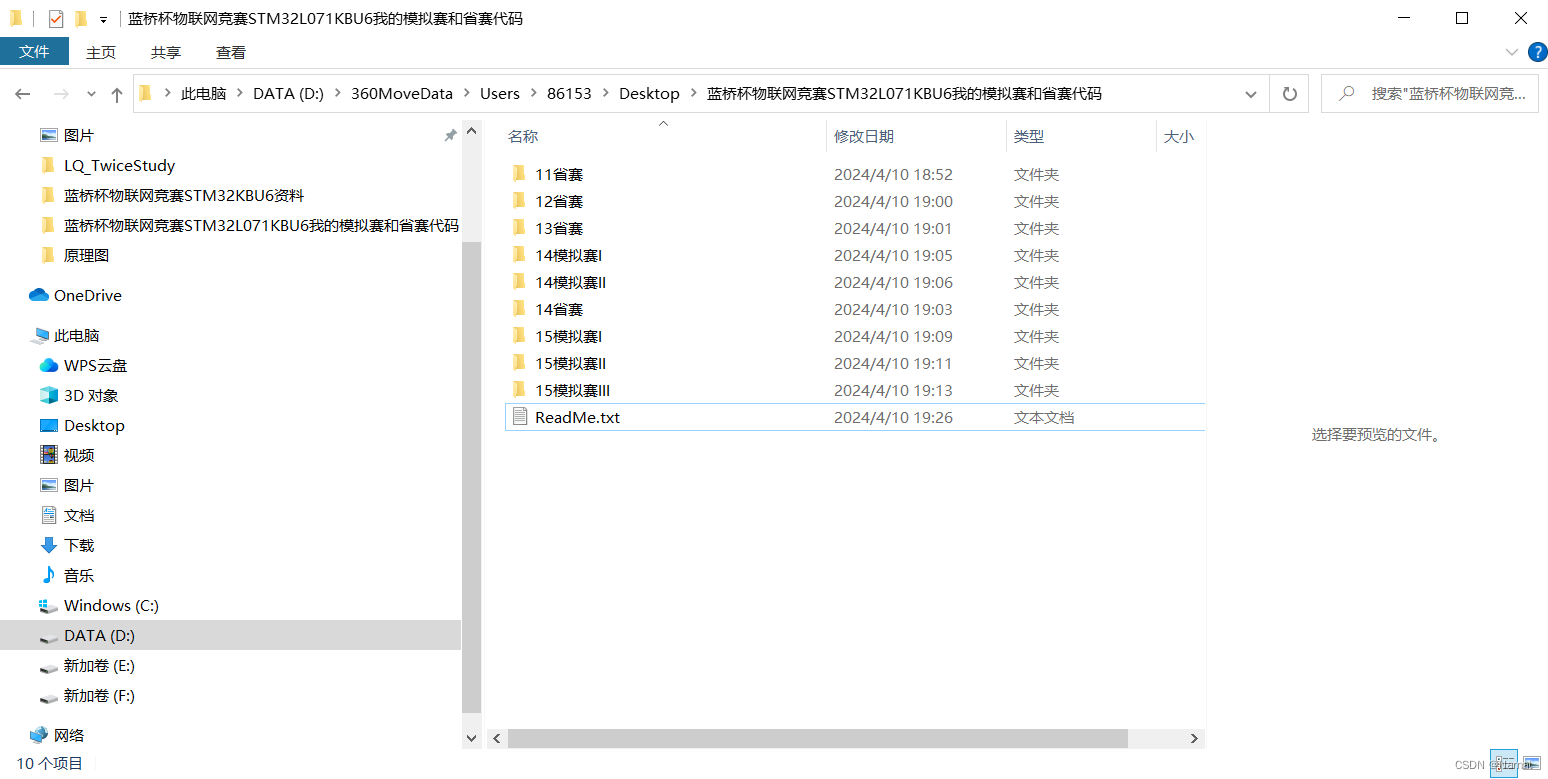The width and height of the screenshot is (1548, 779).
Task: Open 音乐 in the navigation pane
Action: coord(79,575)
